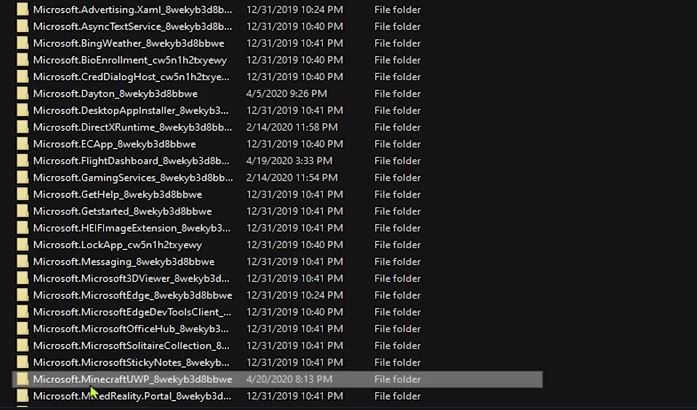
Task: Select the Microsoft.Advertising.Xaml folder name
Action: [132, 10]
